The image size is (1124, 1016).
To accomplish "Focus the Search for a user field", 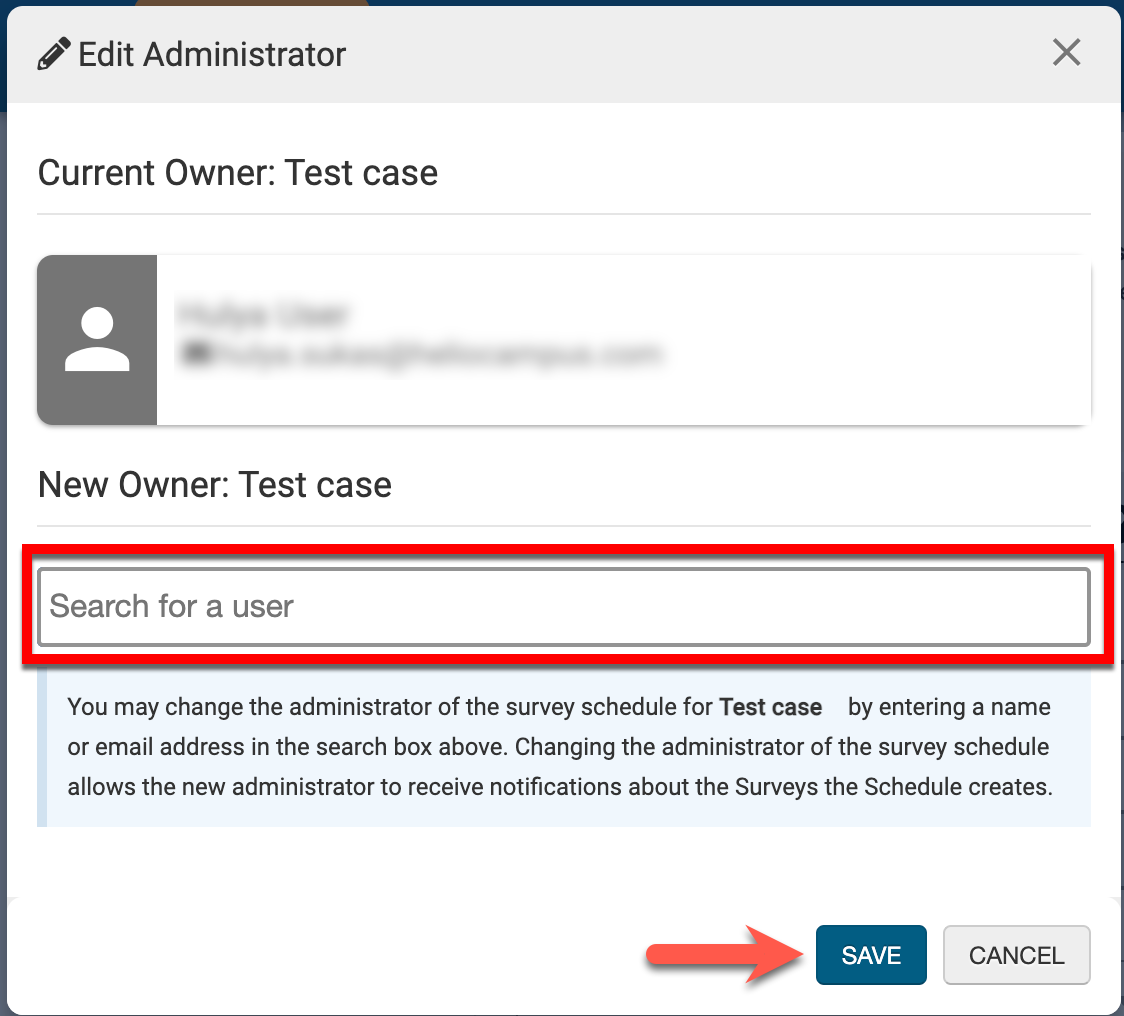I will point(563,607).
